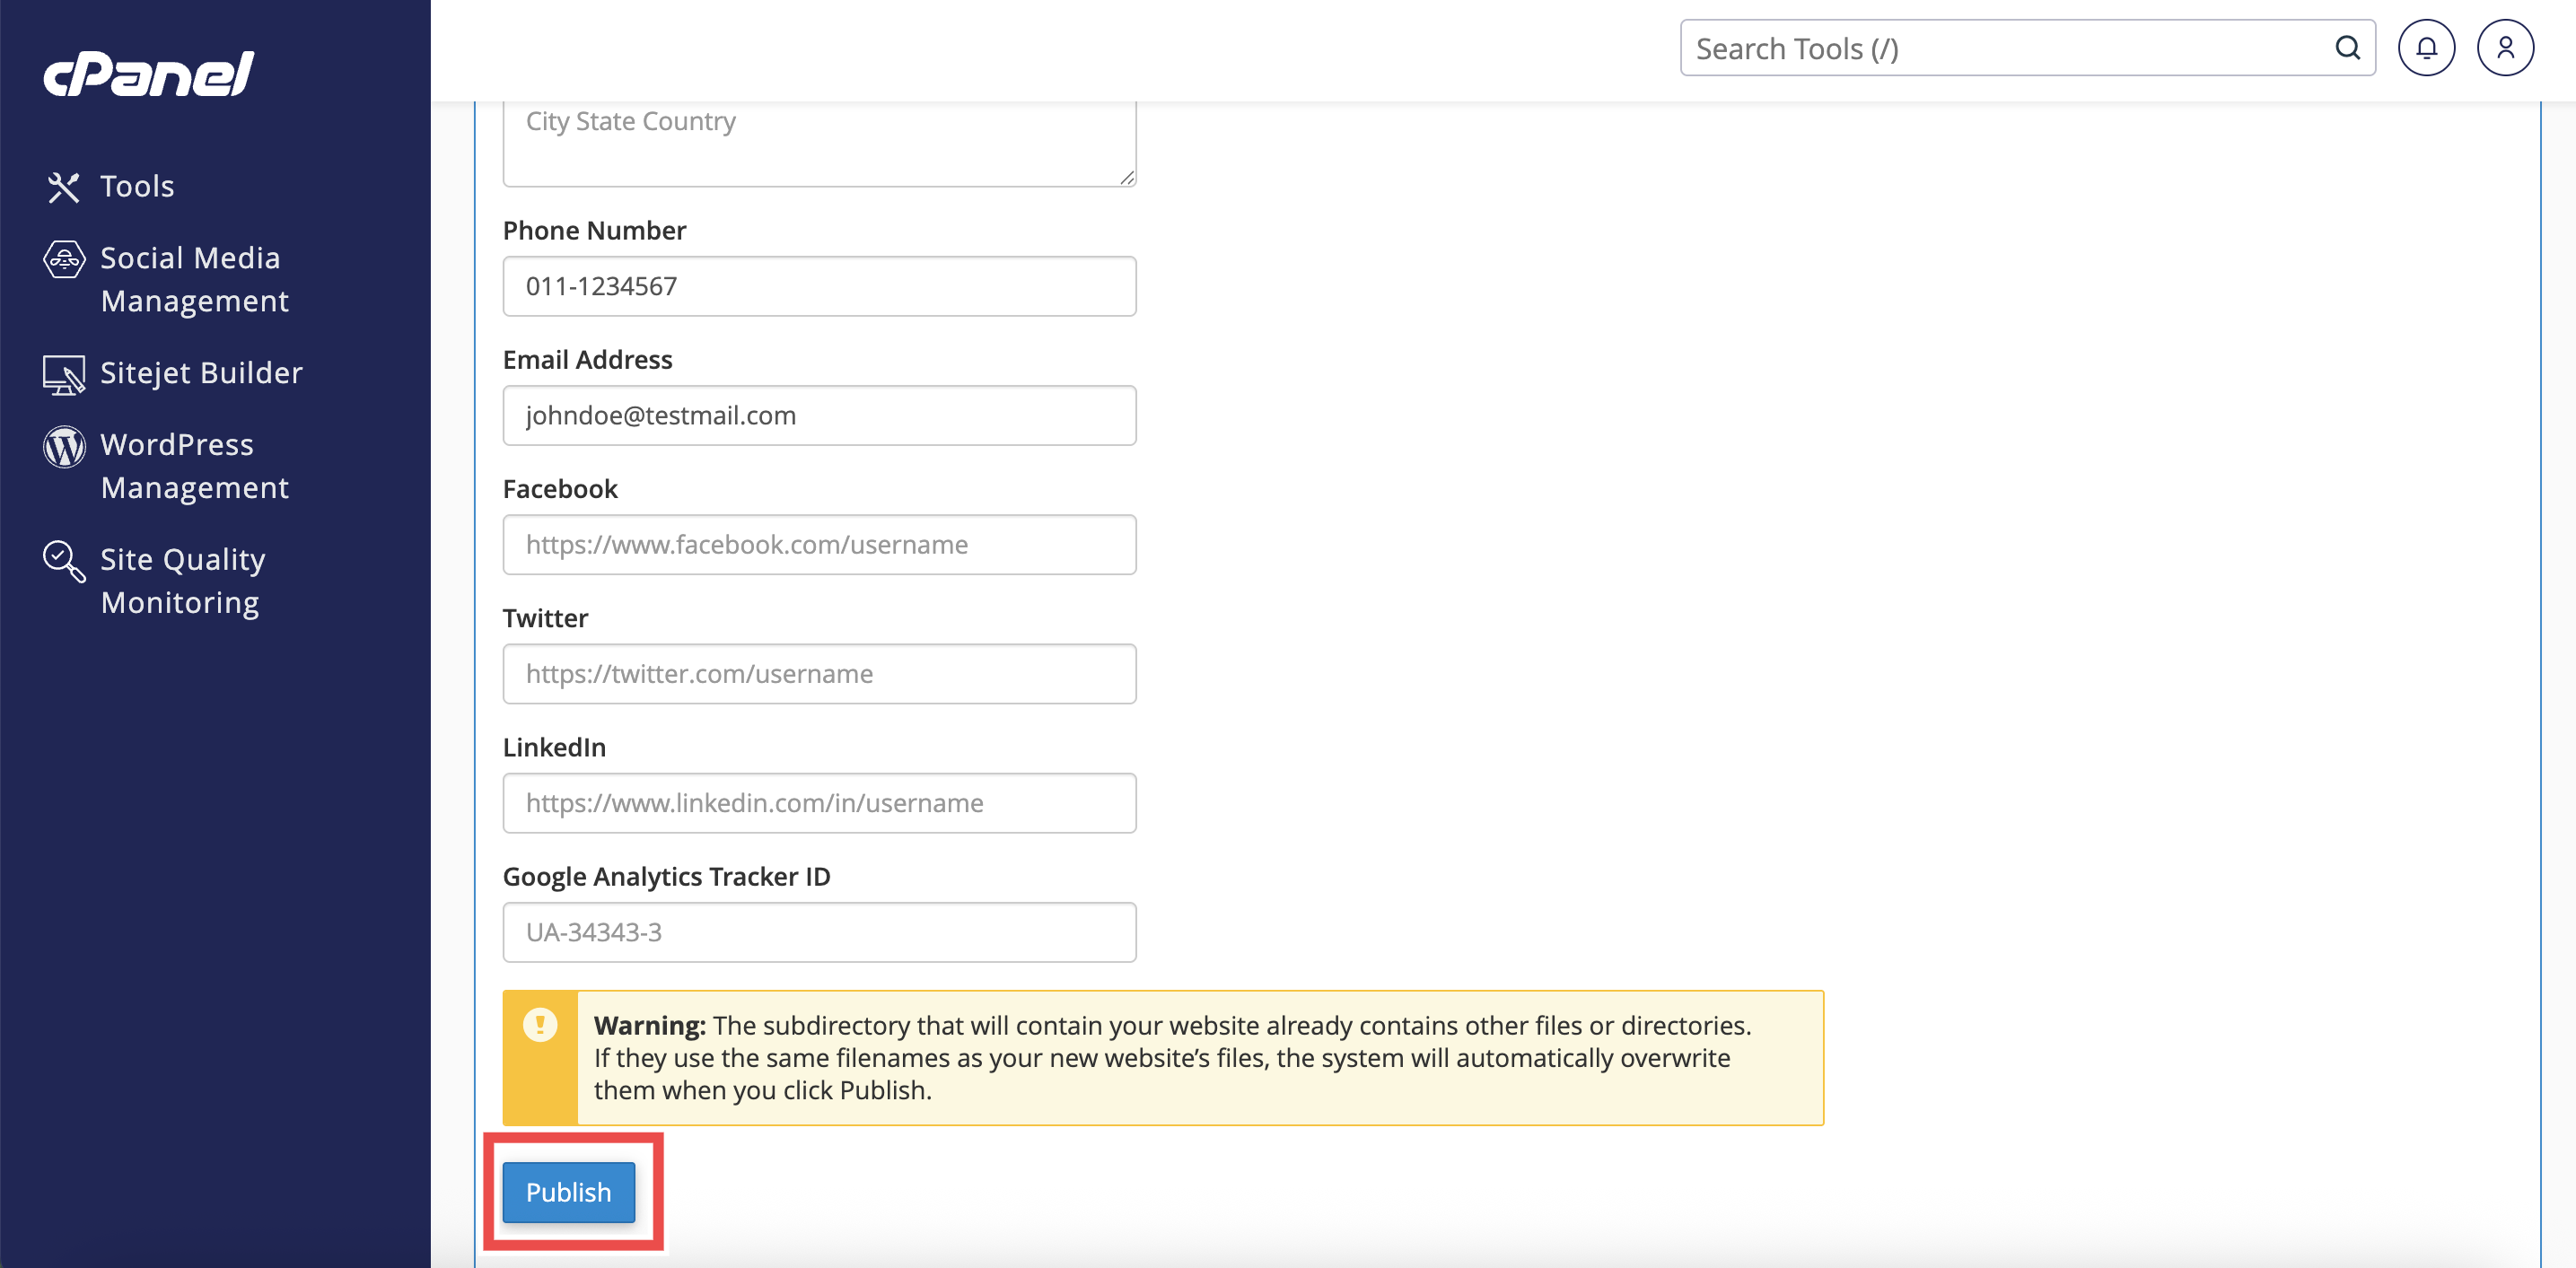Select the Email Address input field

819,415
